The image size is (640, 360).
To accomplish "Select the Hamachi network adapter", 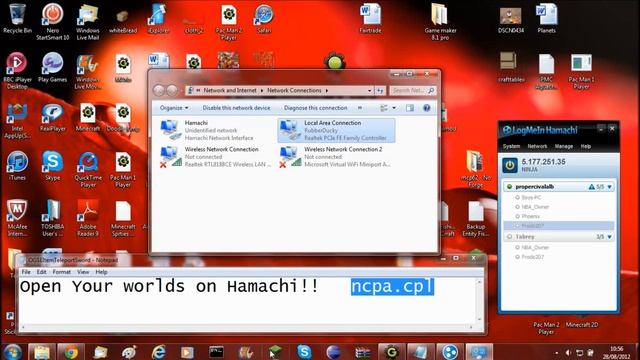I will (216, 130).
